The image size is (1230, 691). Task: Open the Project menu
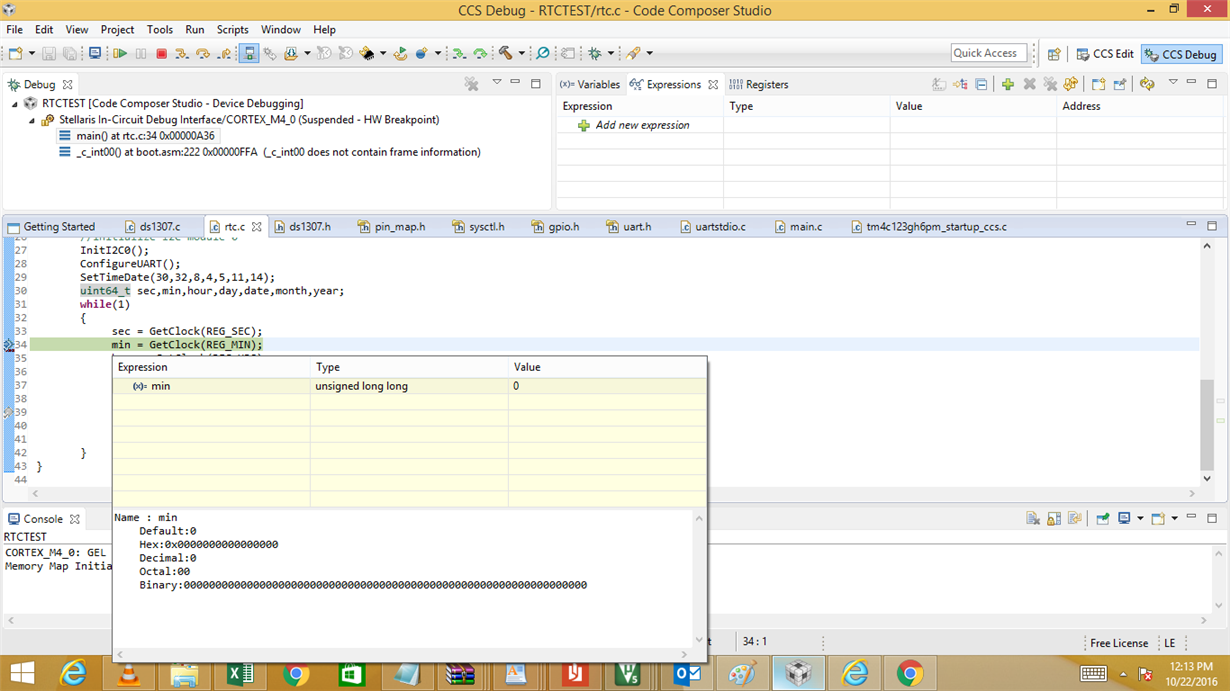point(117,30)
